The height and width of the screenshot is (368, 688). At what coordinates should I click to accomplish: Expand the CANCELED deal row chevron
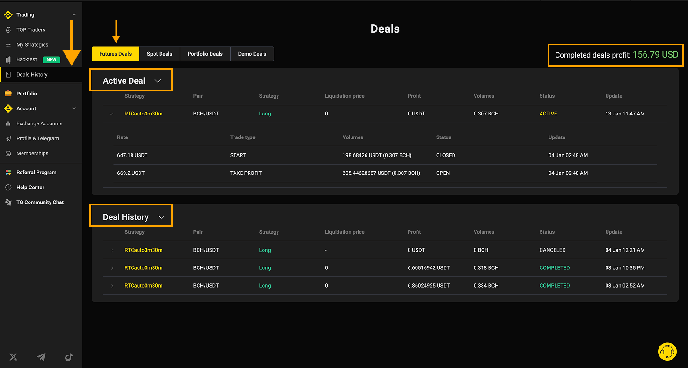[112, 250]
